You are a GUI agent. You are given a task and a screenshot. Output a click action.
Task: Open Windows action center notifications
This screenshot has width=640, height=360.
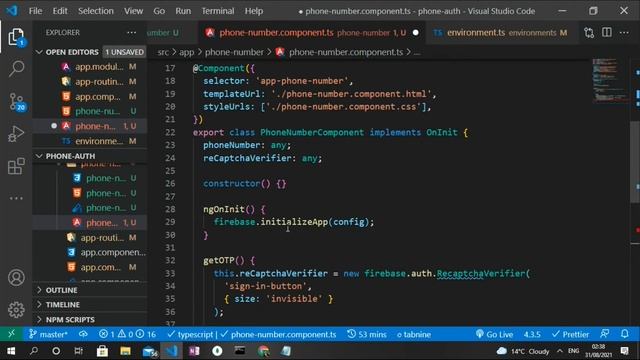(624, 351)
